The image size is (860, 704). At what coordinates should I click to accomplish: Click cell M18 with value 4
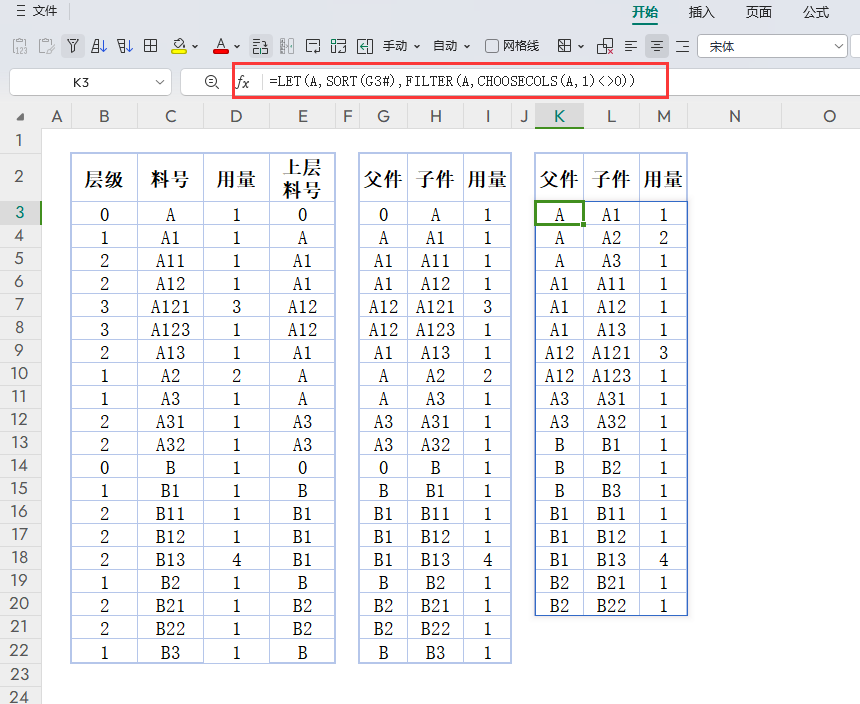(663, 559)
